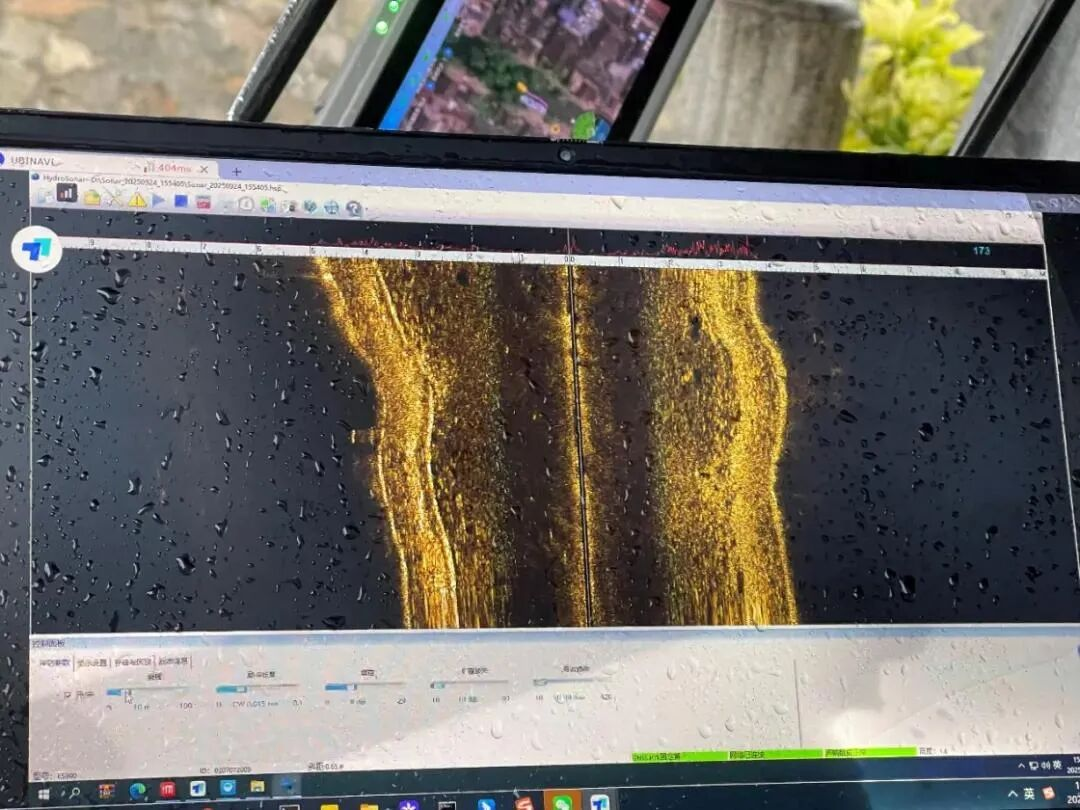
Task: Click the floating blue logo circle button
Action: click(x=37, y=249)
